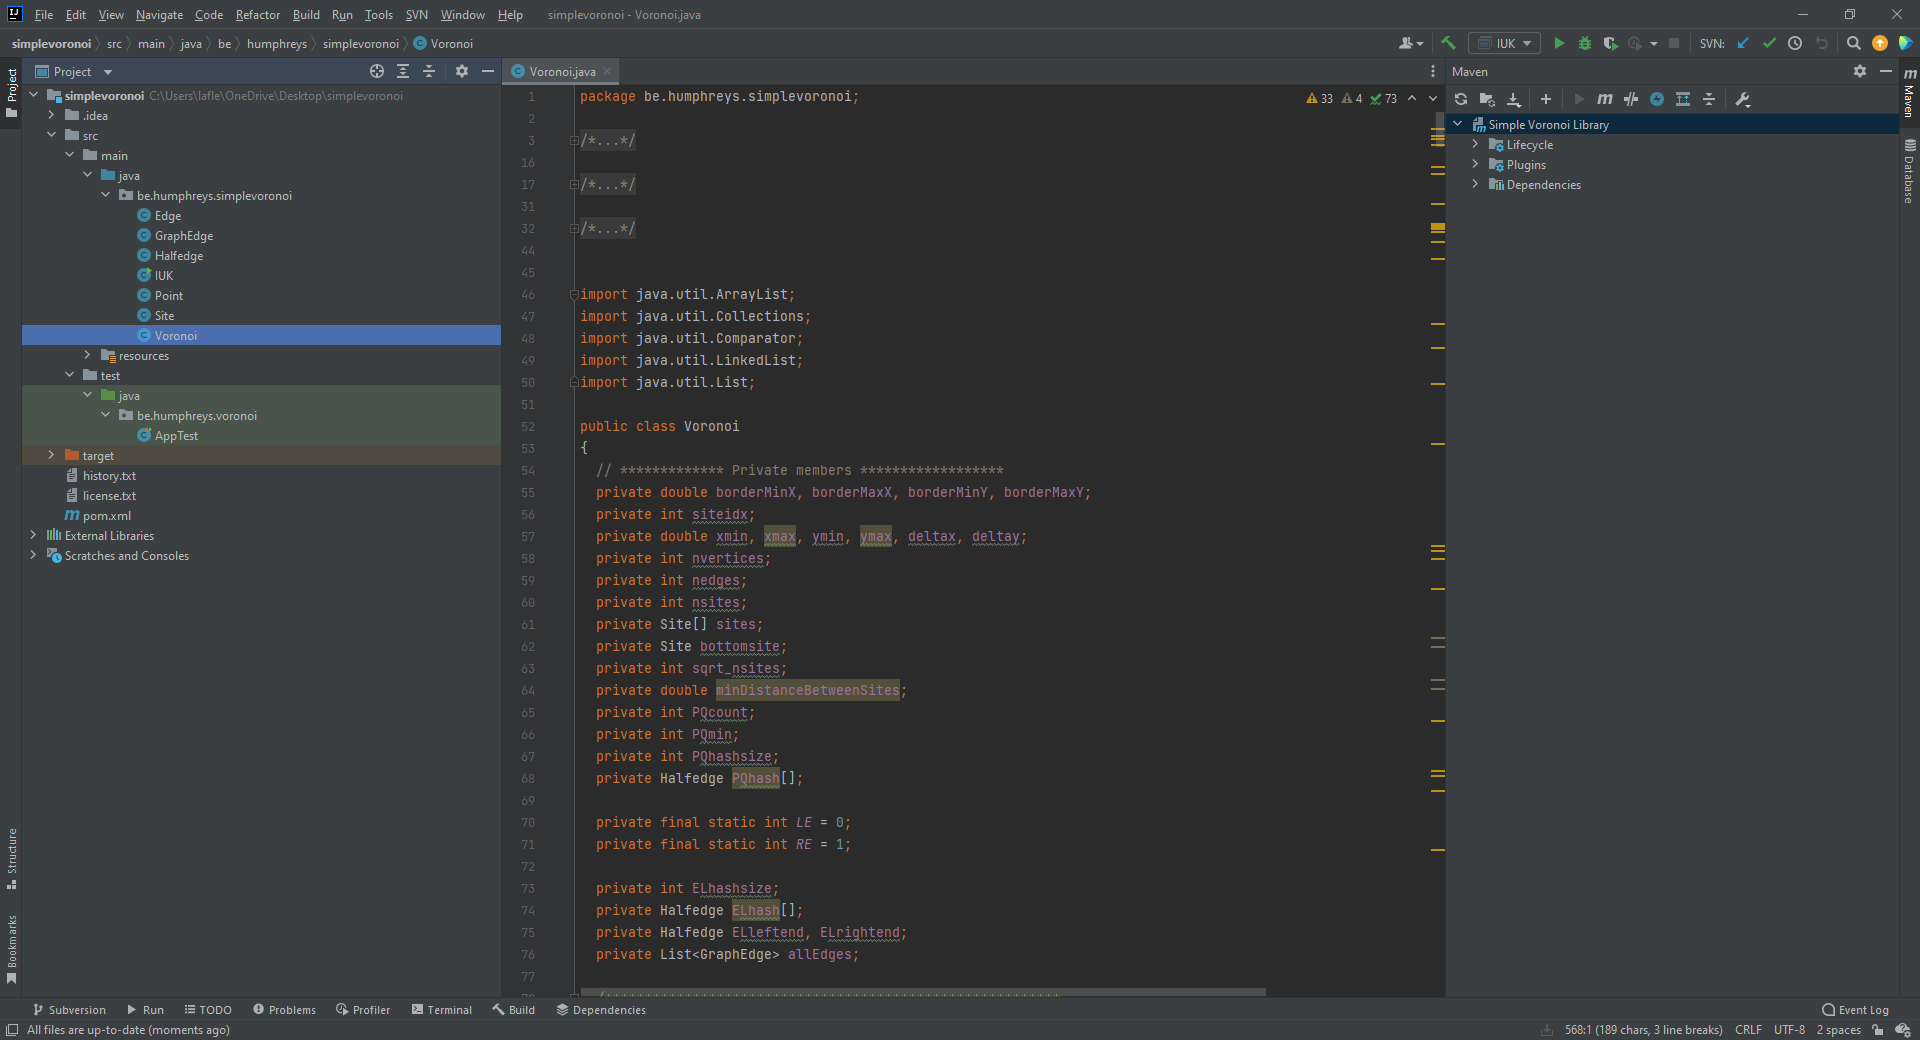Click the green Run button in toolbar

click(1558, 43)
